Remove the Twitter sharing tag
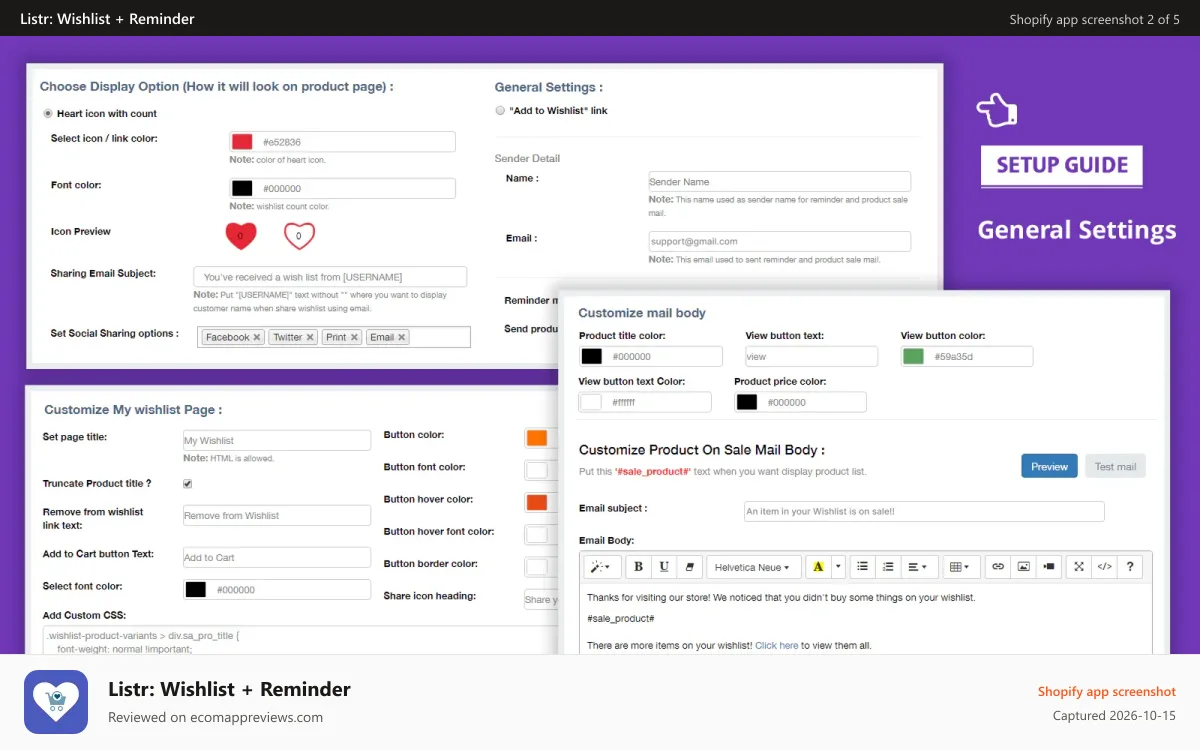Viewport: 1200px width, 750px height. tap(310, 338)
